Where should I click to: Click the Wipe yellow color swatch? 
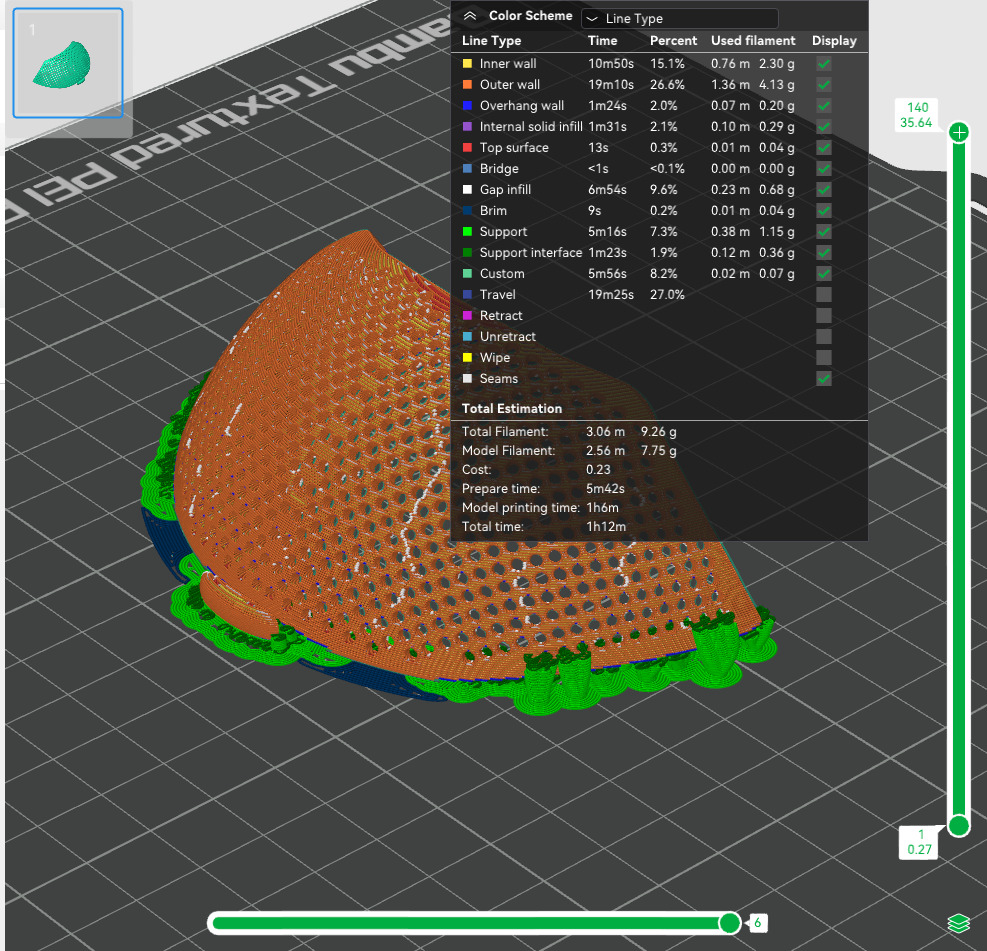(467, 357)
